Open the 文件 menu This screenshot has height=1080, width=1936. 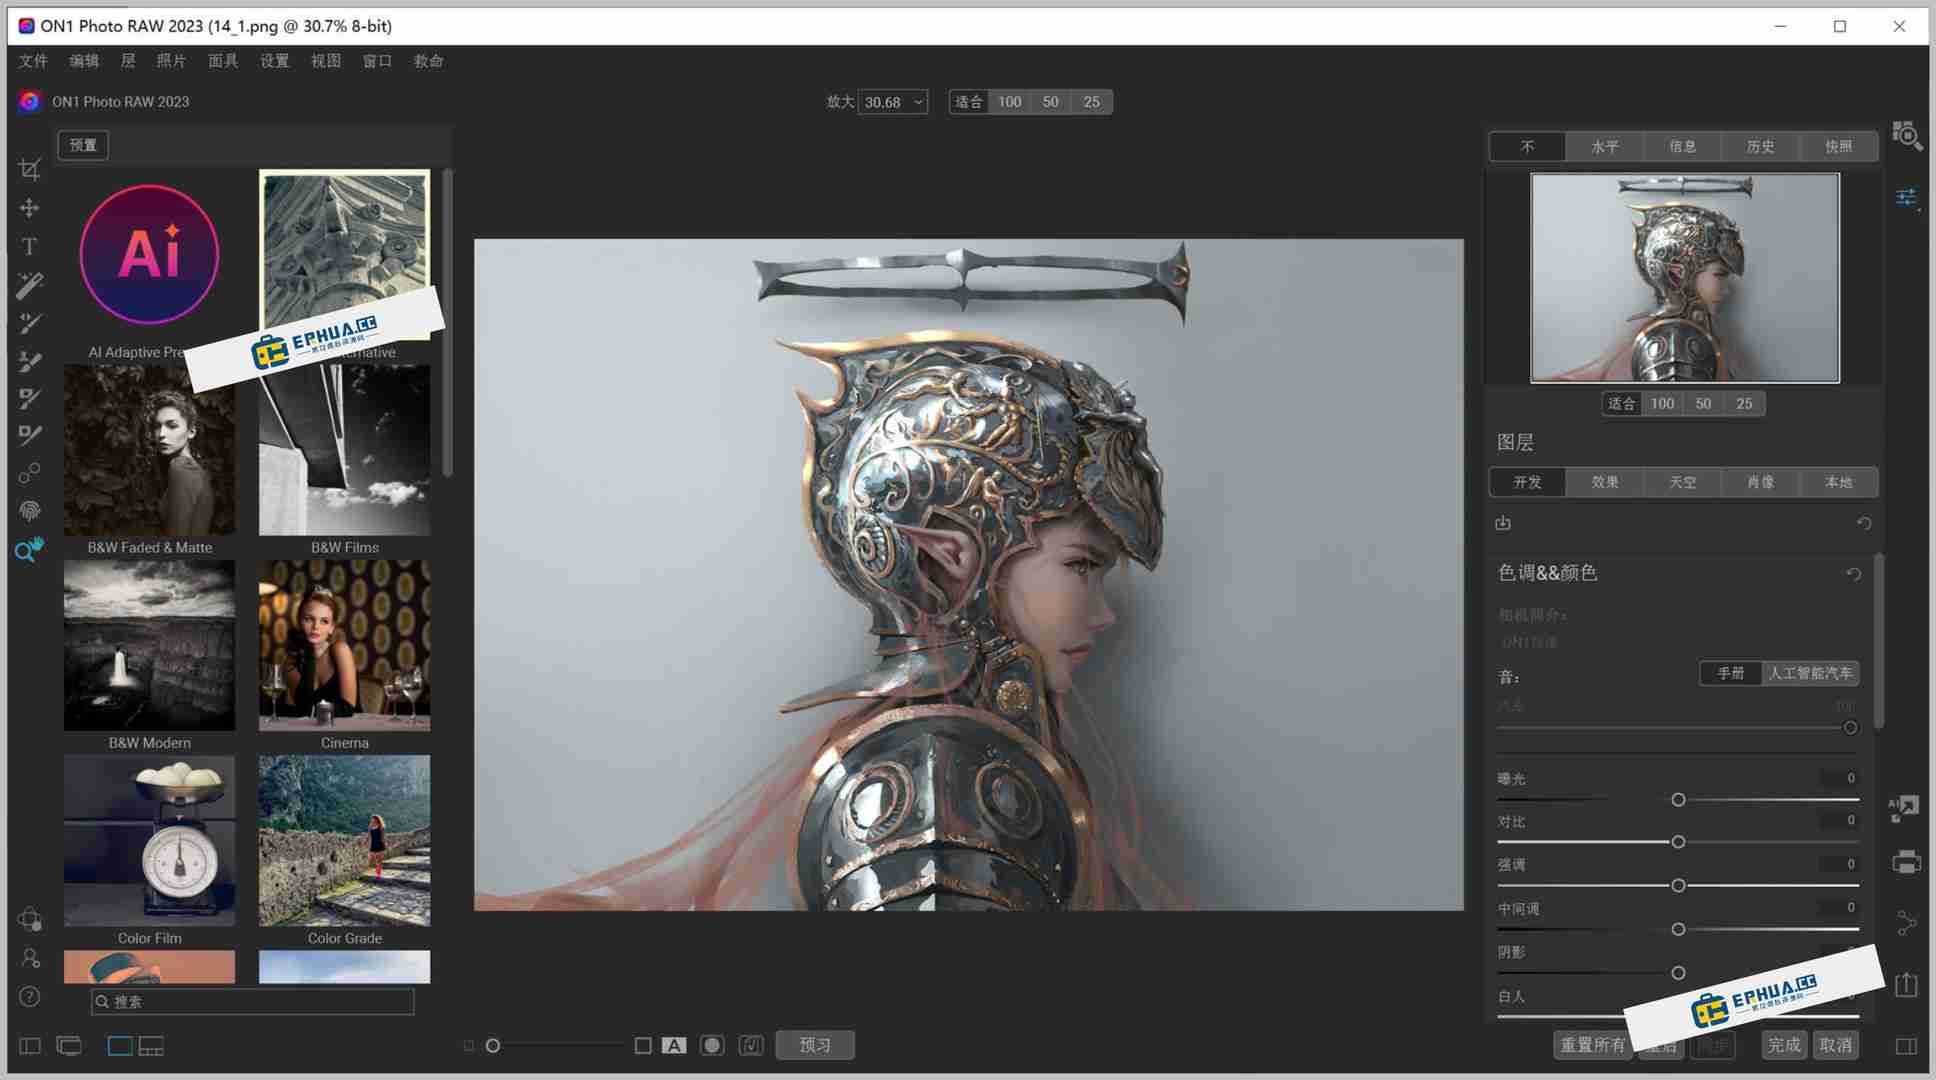tap(33, 60)
